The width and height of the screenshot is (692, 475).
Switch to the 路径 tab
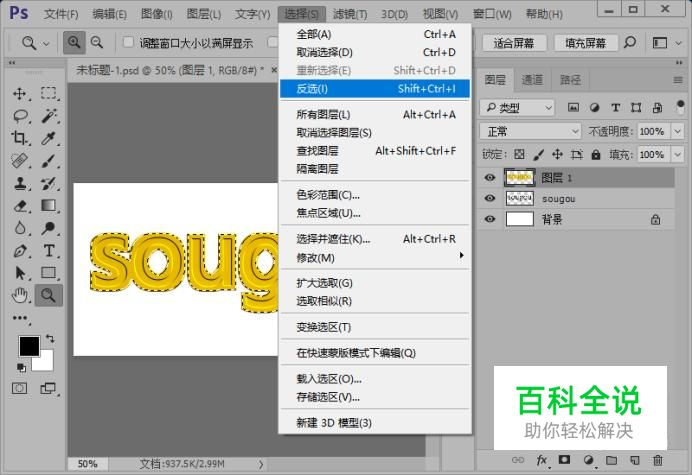tap(570, 80)
